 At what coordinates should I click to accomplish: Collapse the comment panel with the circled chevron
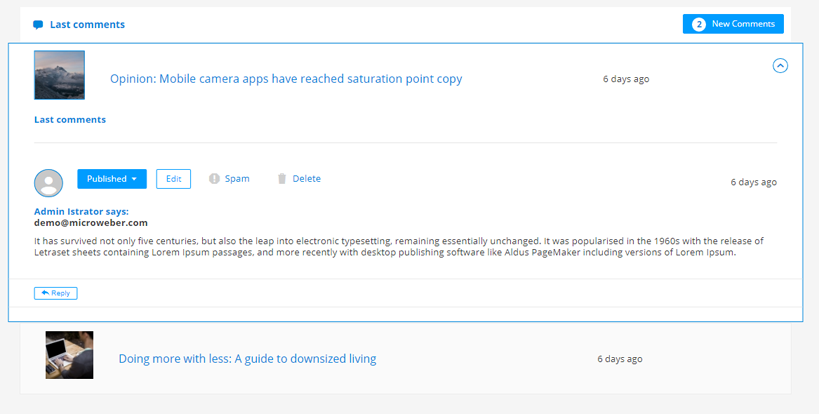780,66
